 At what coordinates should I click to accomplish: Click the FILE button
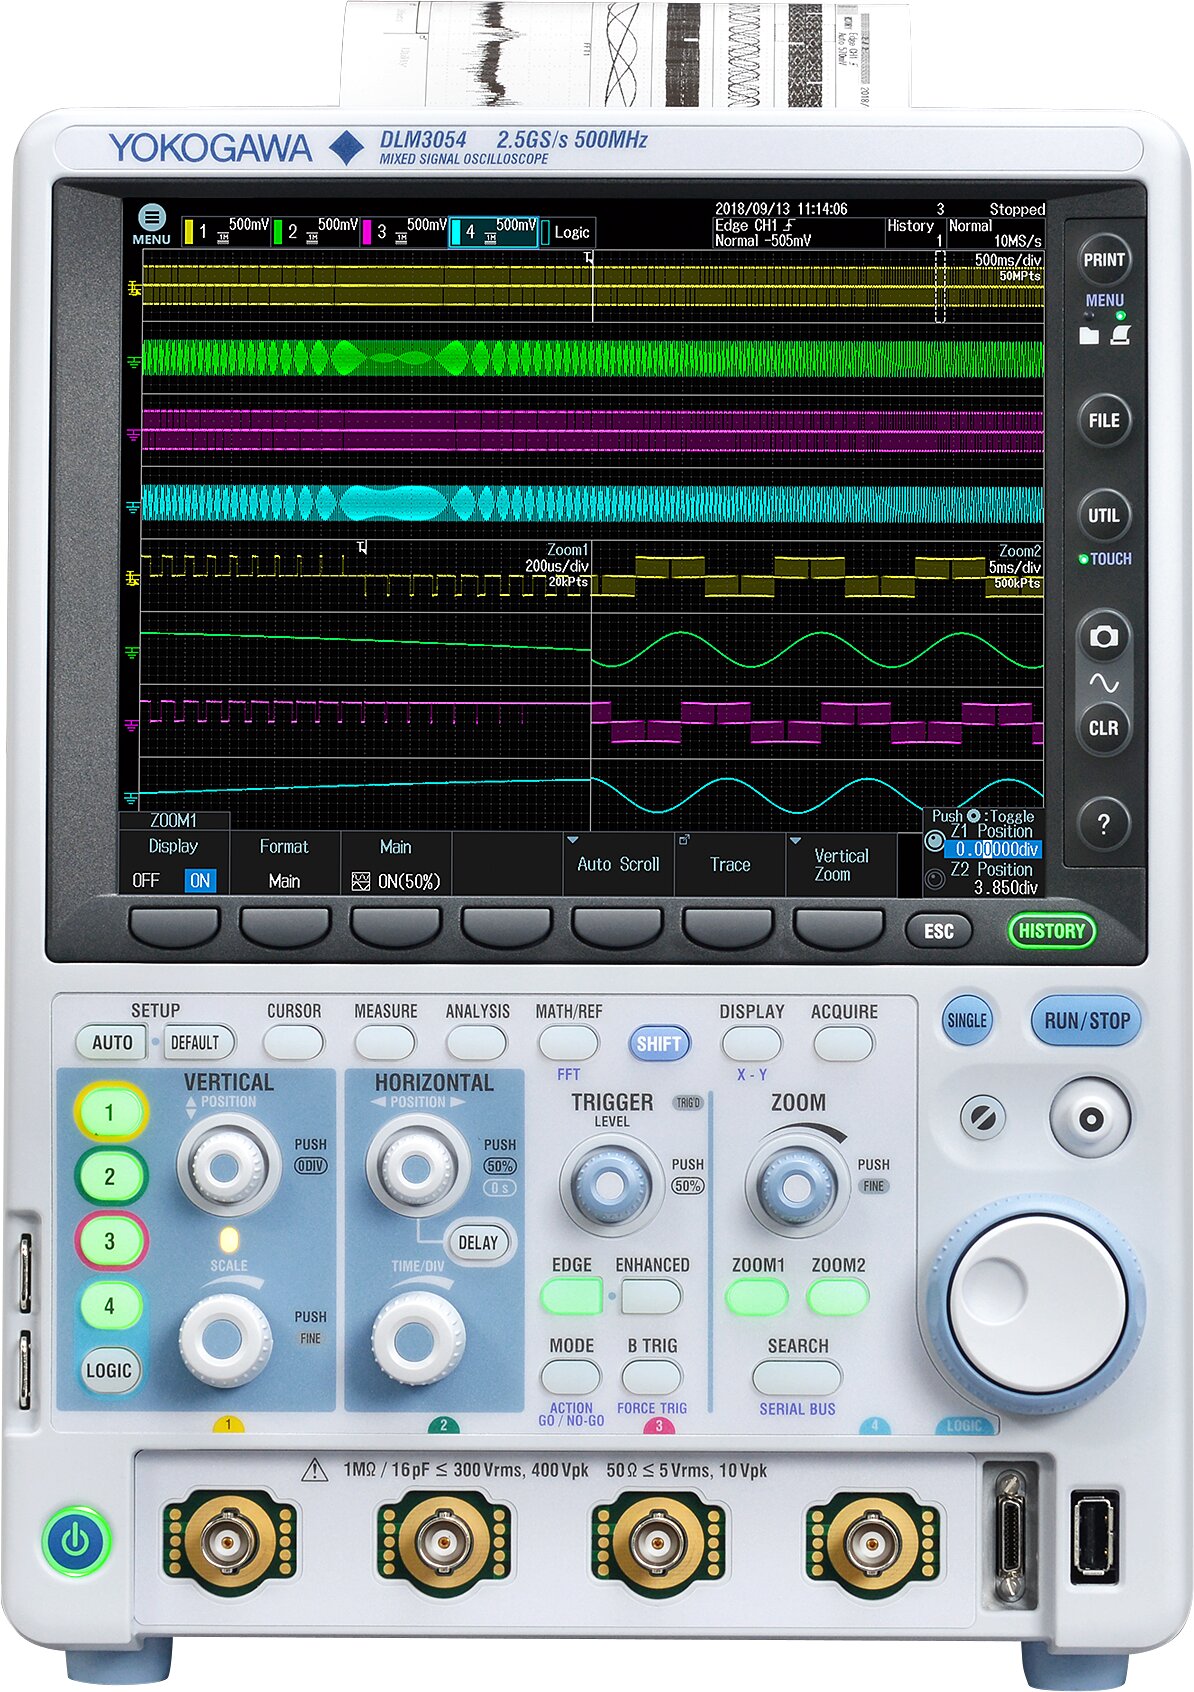click(1104, 420)
